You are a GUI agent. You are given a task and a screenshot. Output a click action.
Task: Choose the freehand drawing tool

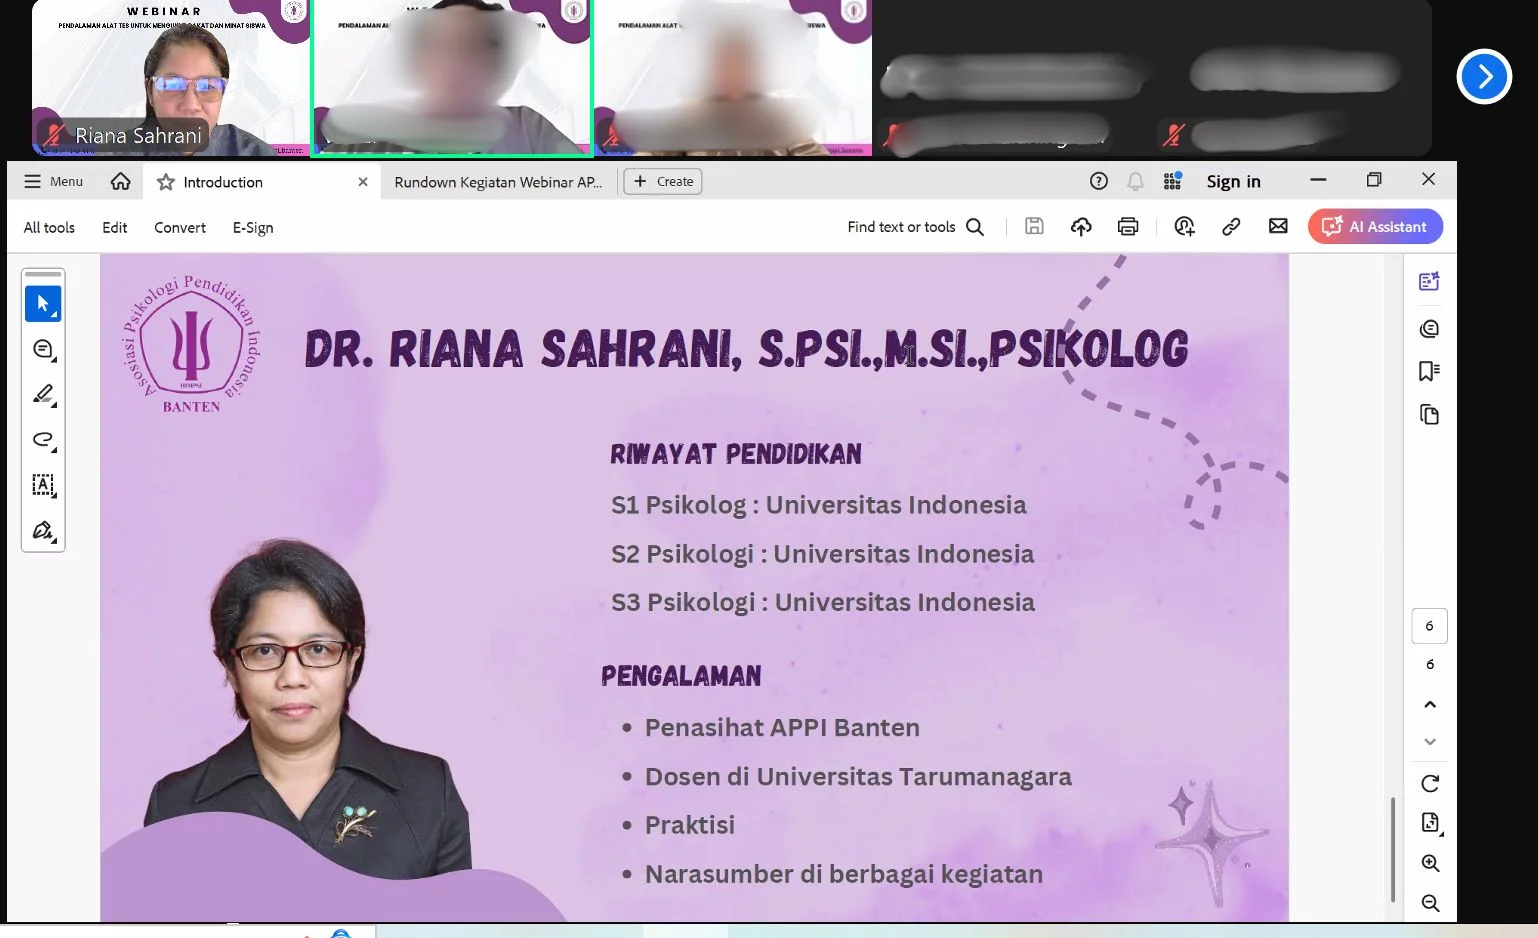tap(43, 440)
